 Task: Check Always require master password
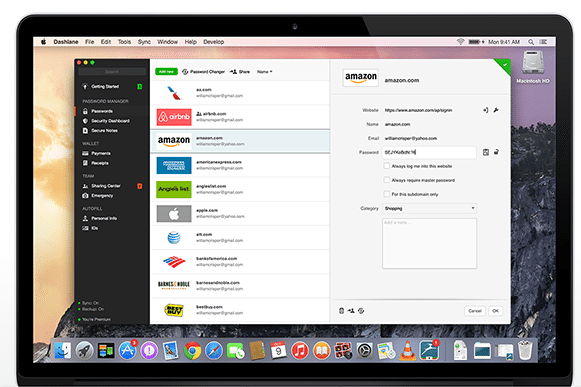[x=386, y=180]
